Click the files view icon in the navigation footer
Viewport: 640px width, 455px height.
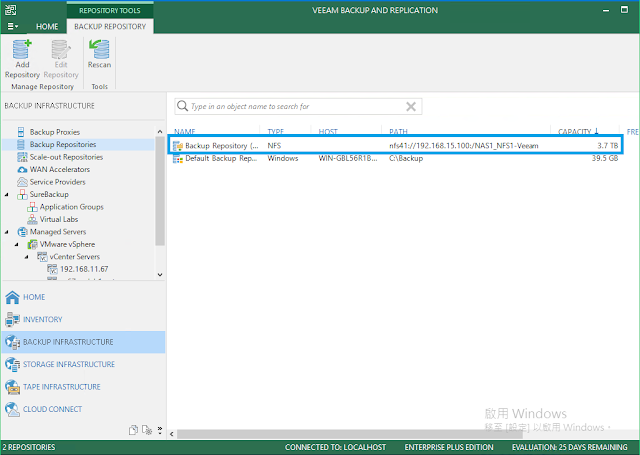click(133, 430)
